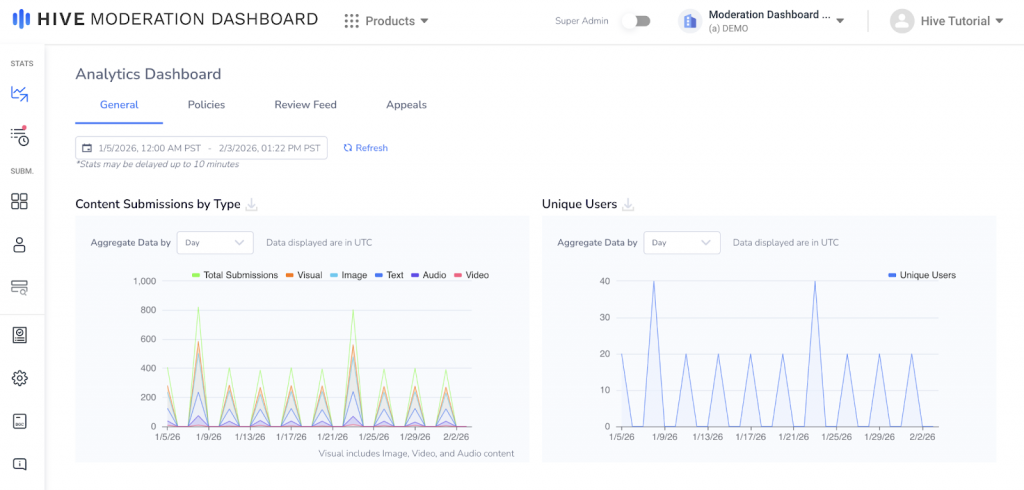The image size is (1024, 490).
Task: Click the Refresh link
Action: pos(365,148)
